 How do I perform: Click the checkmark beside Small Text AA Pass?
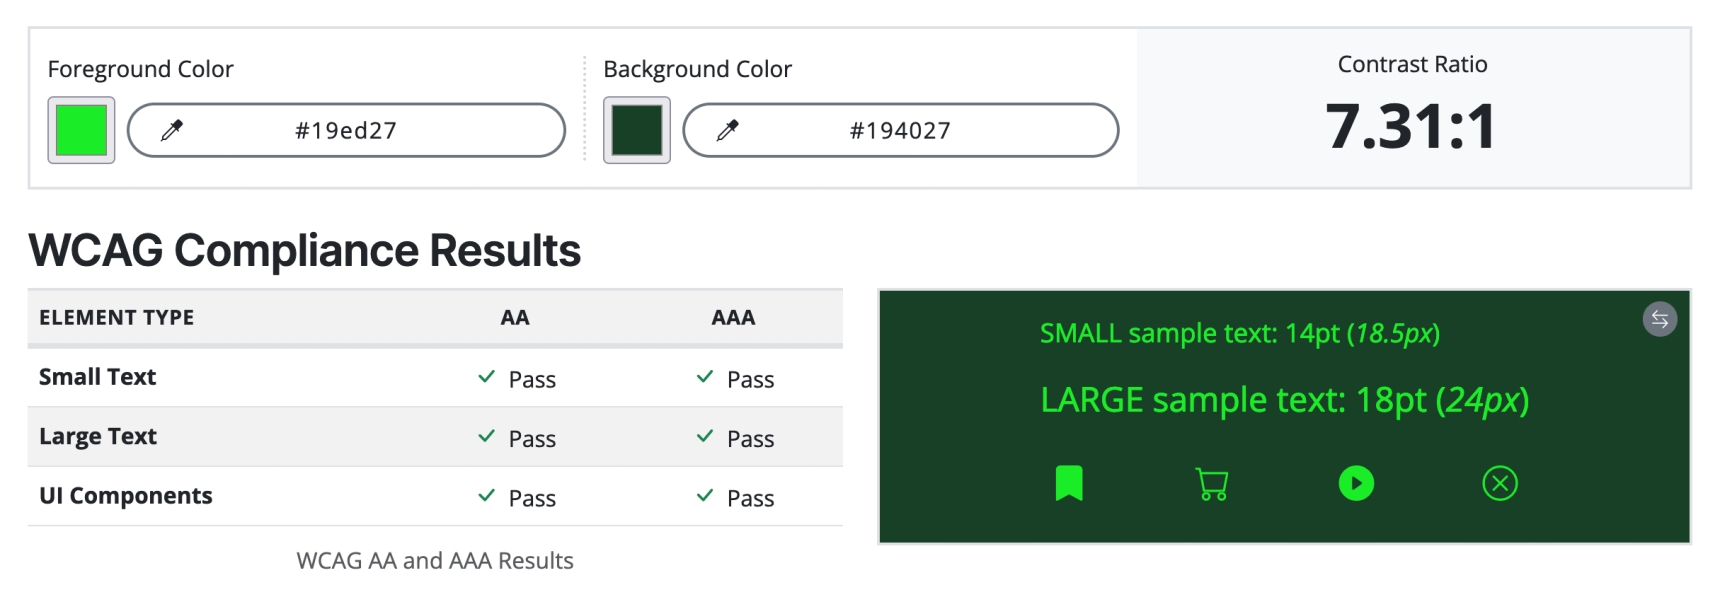(x=487, y=378)
